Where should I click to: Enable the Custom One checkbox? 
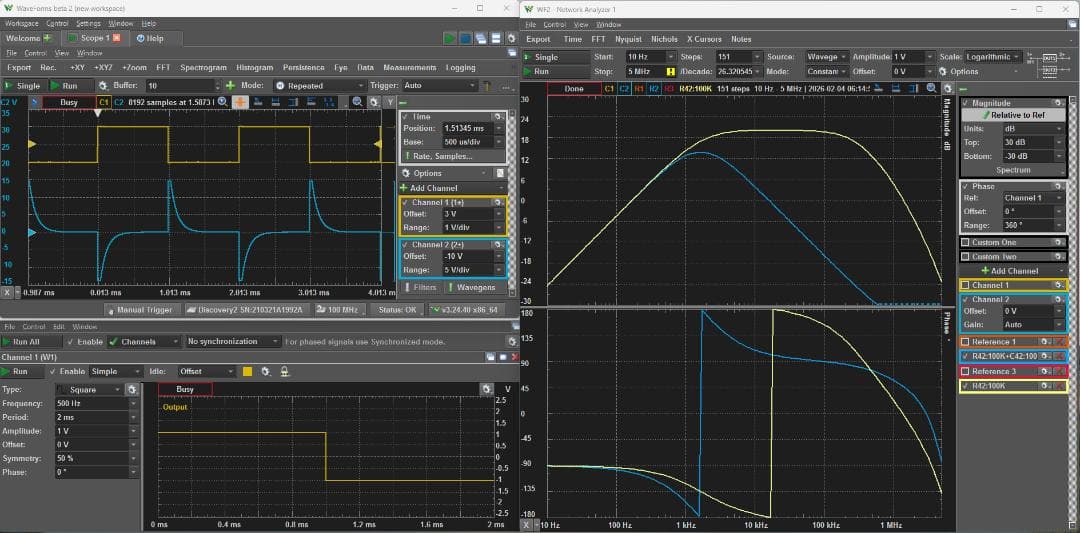click(x=965, y=242)
